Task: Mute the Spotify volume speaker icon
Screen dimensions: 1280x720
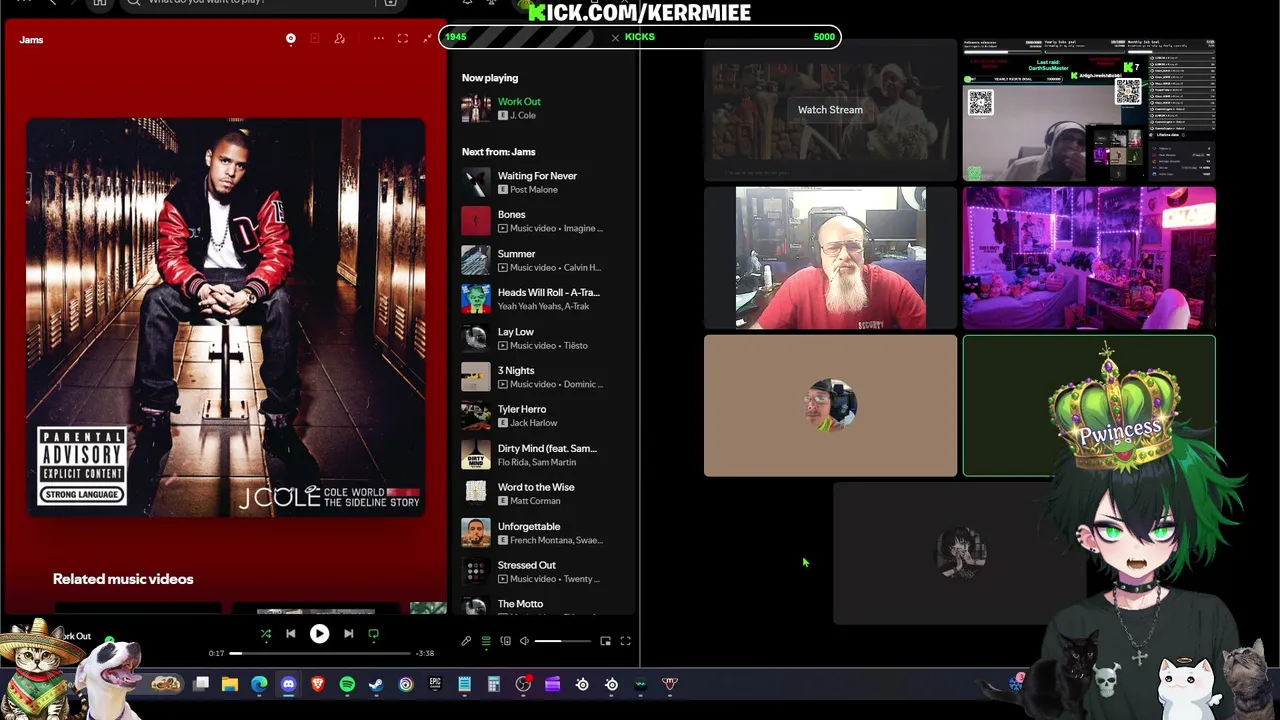Action: point(524,641)
